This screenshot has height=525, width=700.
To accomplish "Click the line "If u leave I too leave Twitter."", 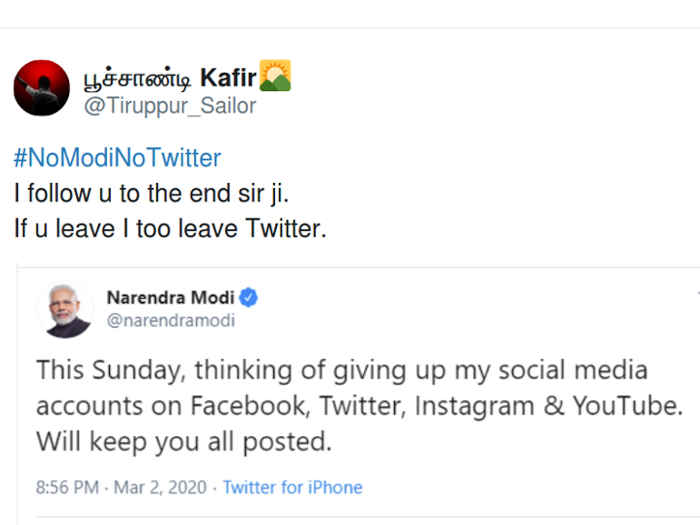I will [170, 228].
